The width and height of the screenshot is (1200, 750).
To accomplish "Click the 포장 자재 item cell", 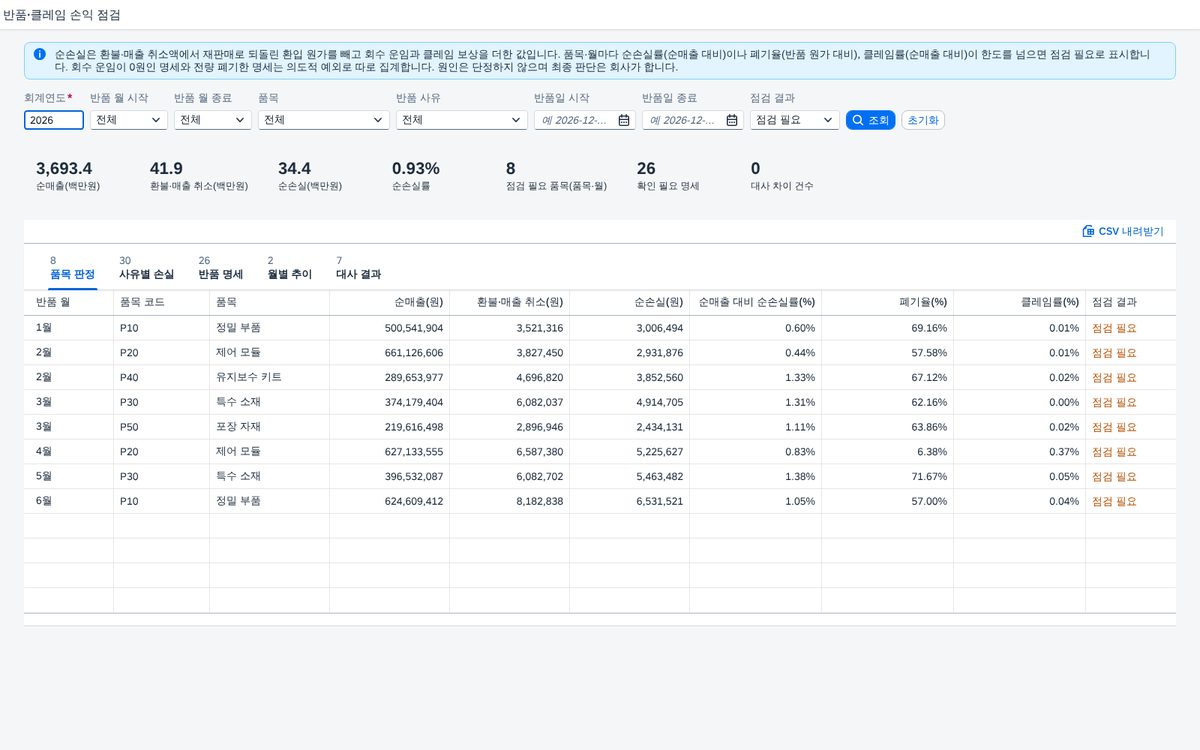I will point(238,427).
